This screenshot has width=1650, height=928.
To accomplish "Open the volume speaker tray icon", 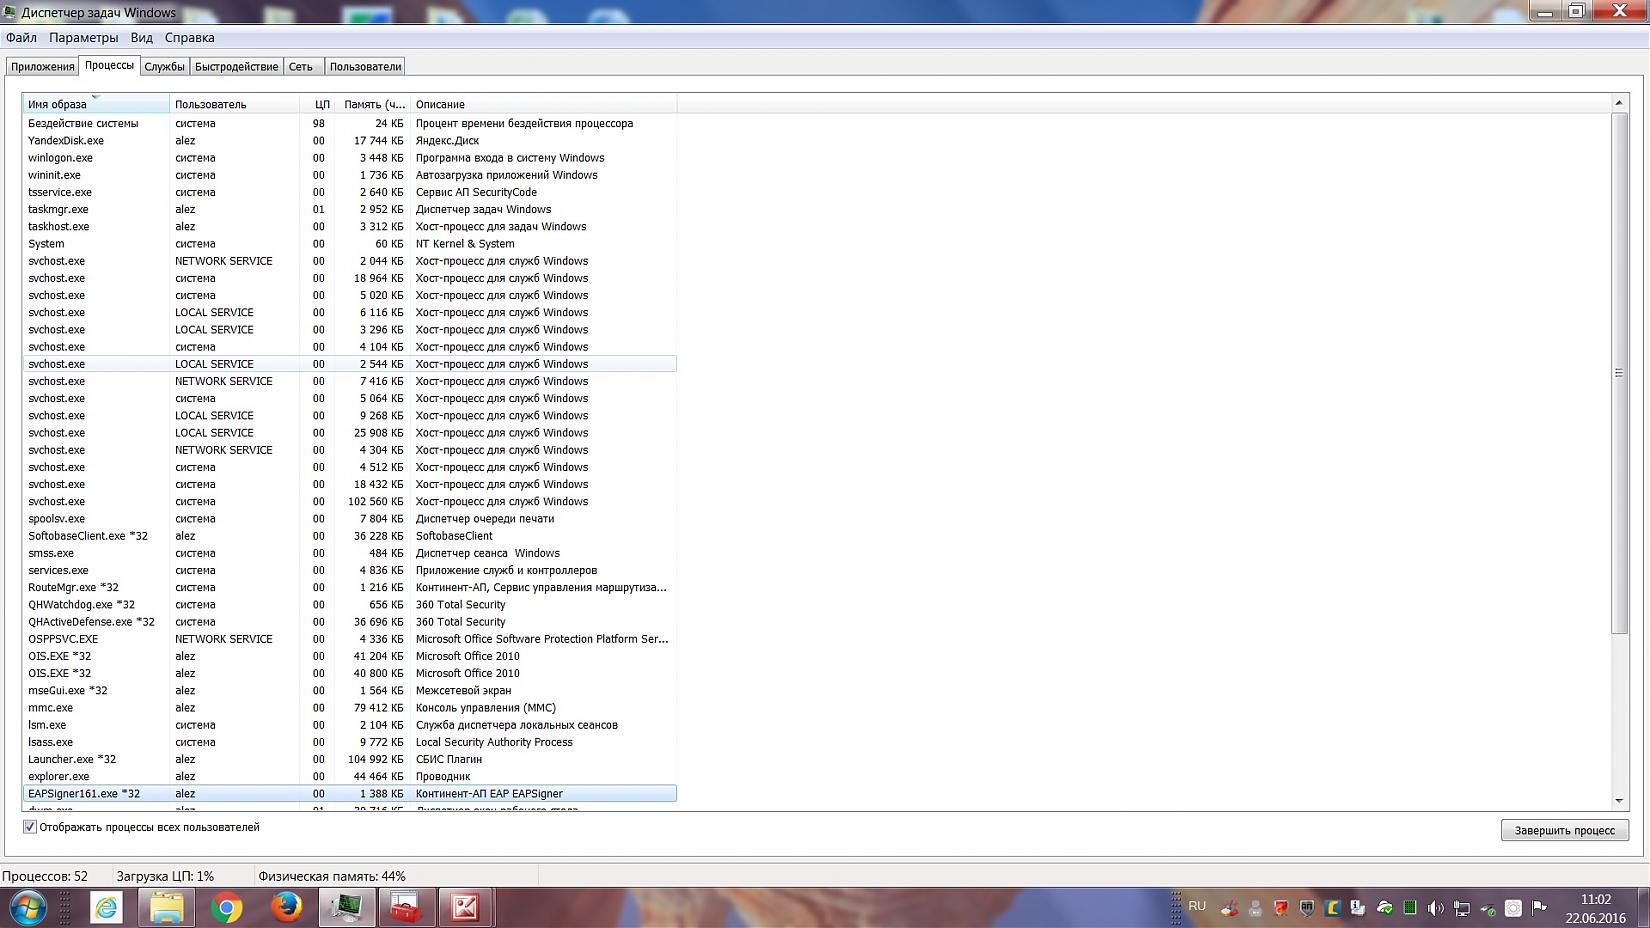I will coord(1436,908).
